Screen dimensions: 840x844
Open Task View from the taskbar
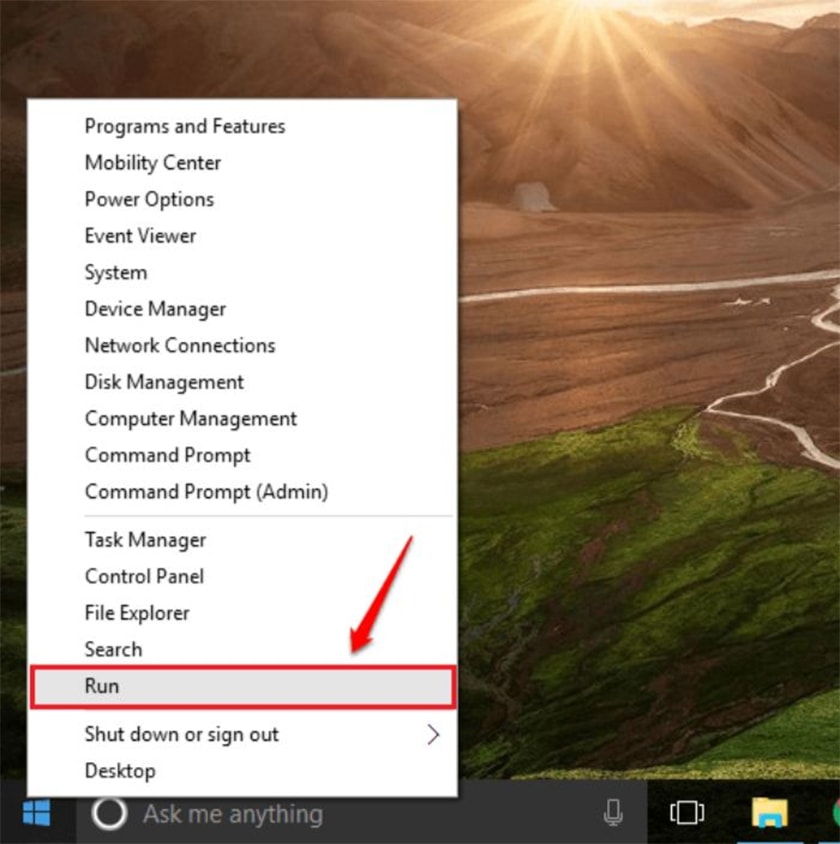[x=687, y=813]
